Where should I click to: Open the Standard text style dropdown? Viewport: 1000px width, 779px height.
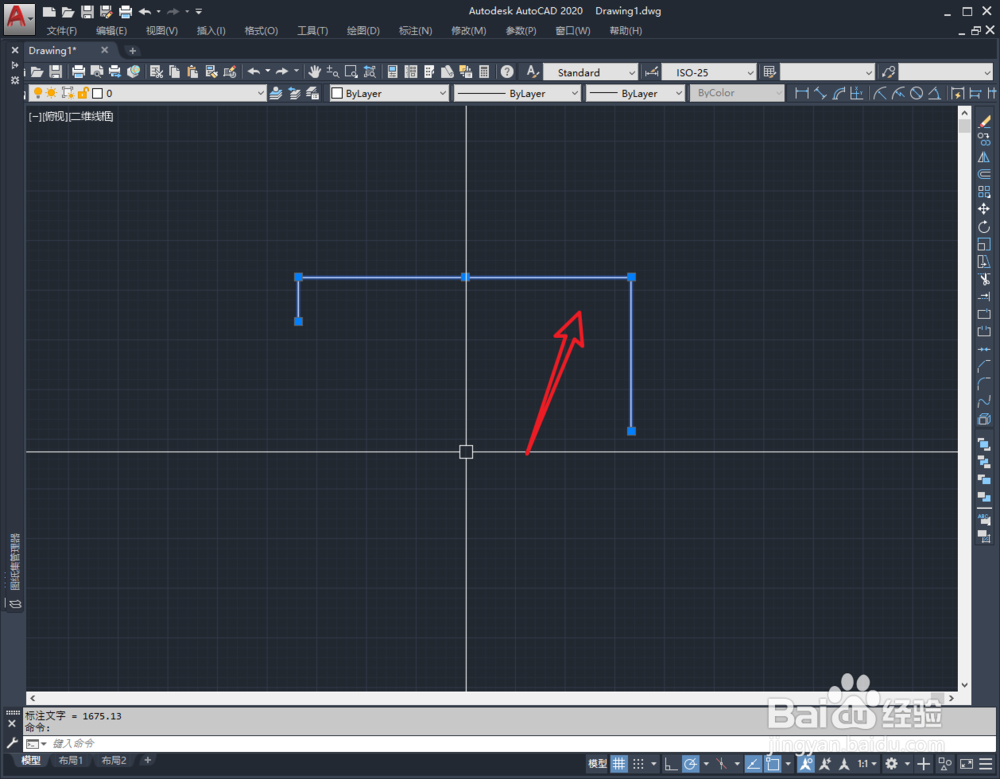click(591, 72)
